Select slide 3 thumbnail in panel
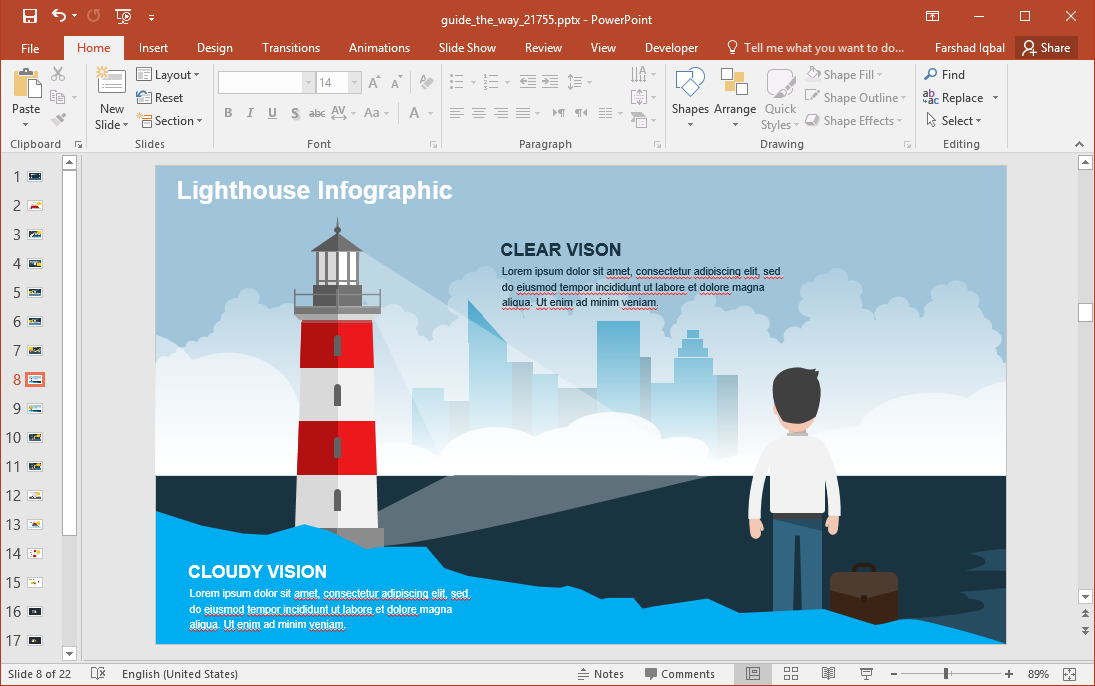Image resolution: width=1095 pixels, height=686 pixels. [33, 234]
